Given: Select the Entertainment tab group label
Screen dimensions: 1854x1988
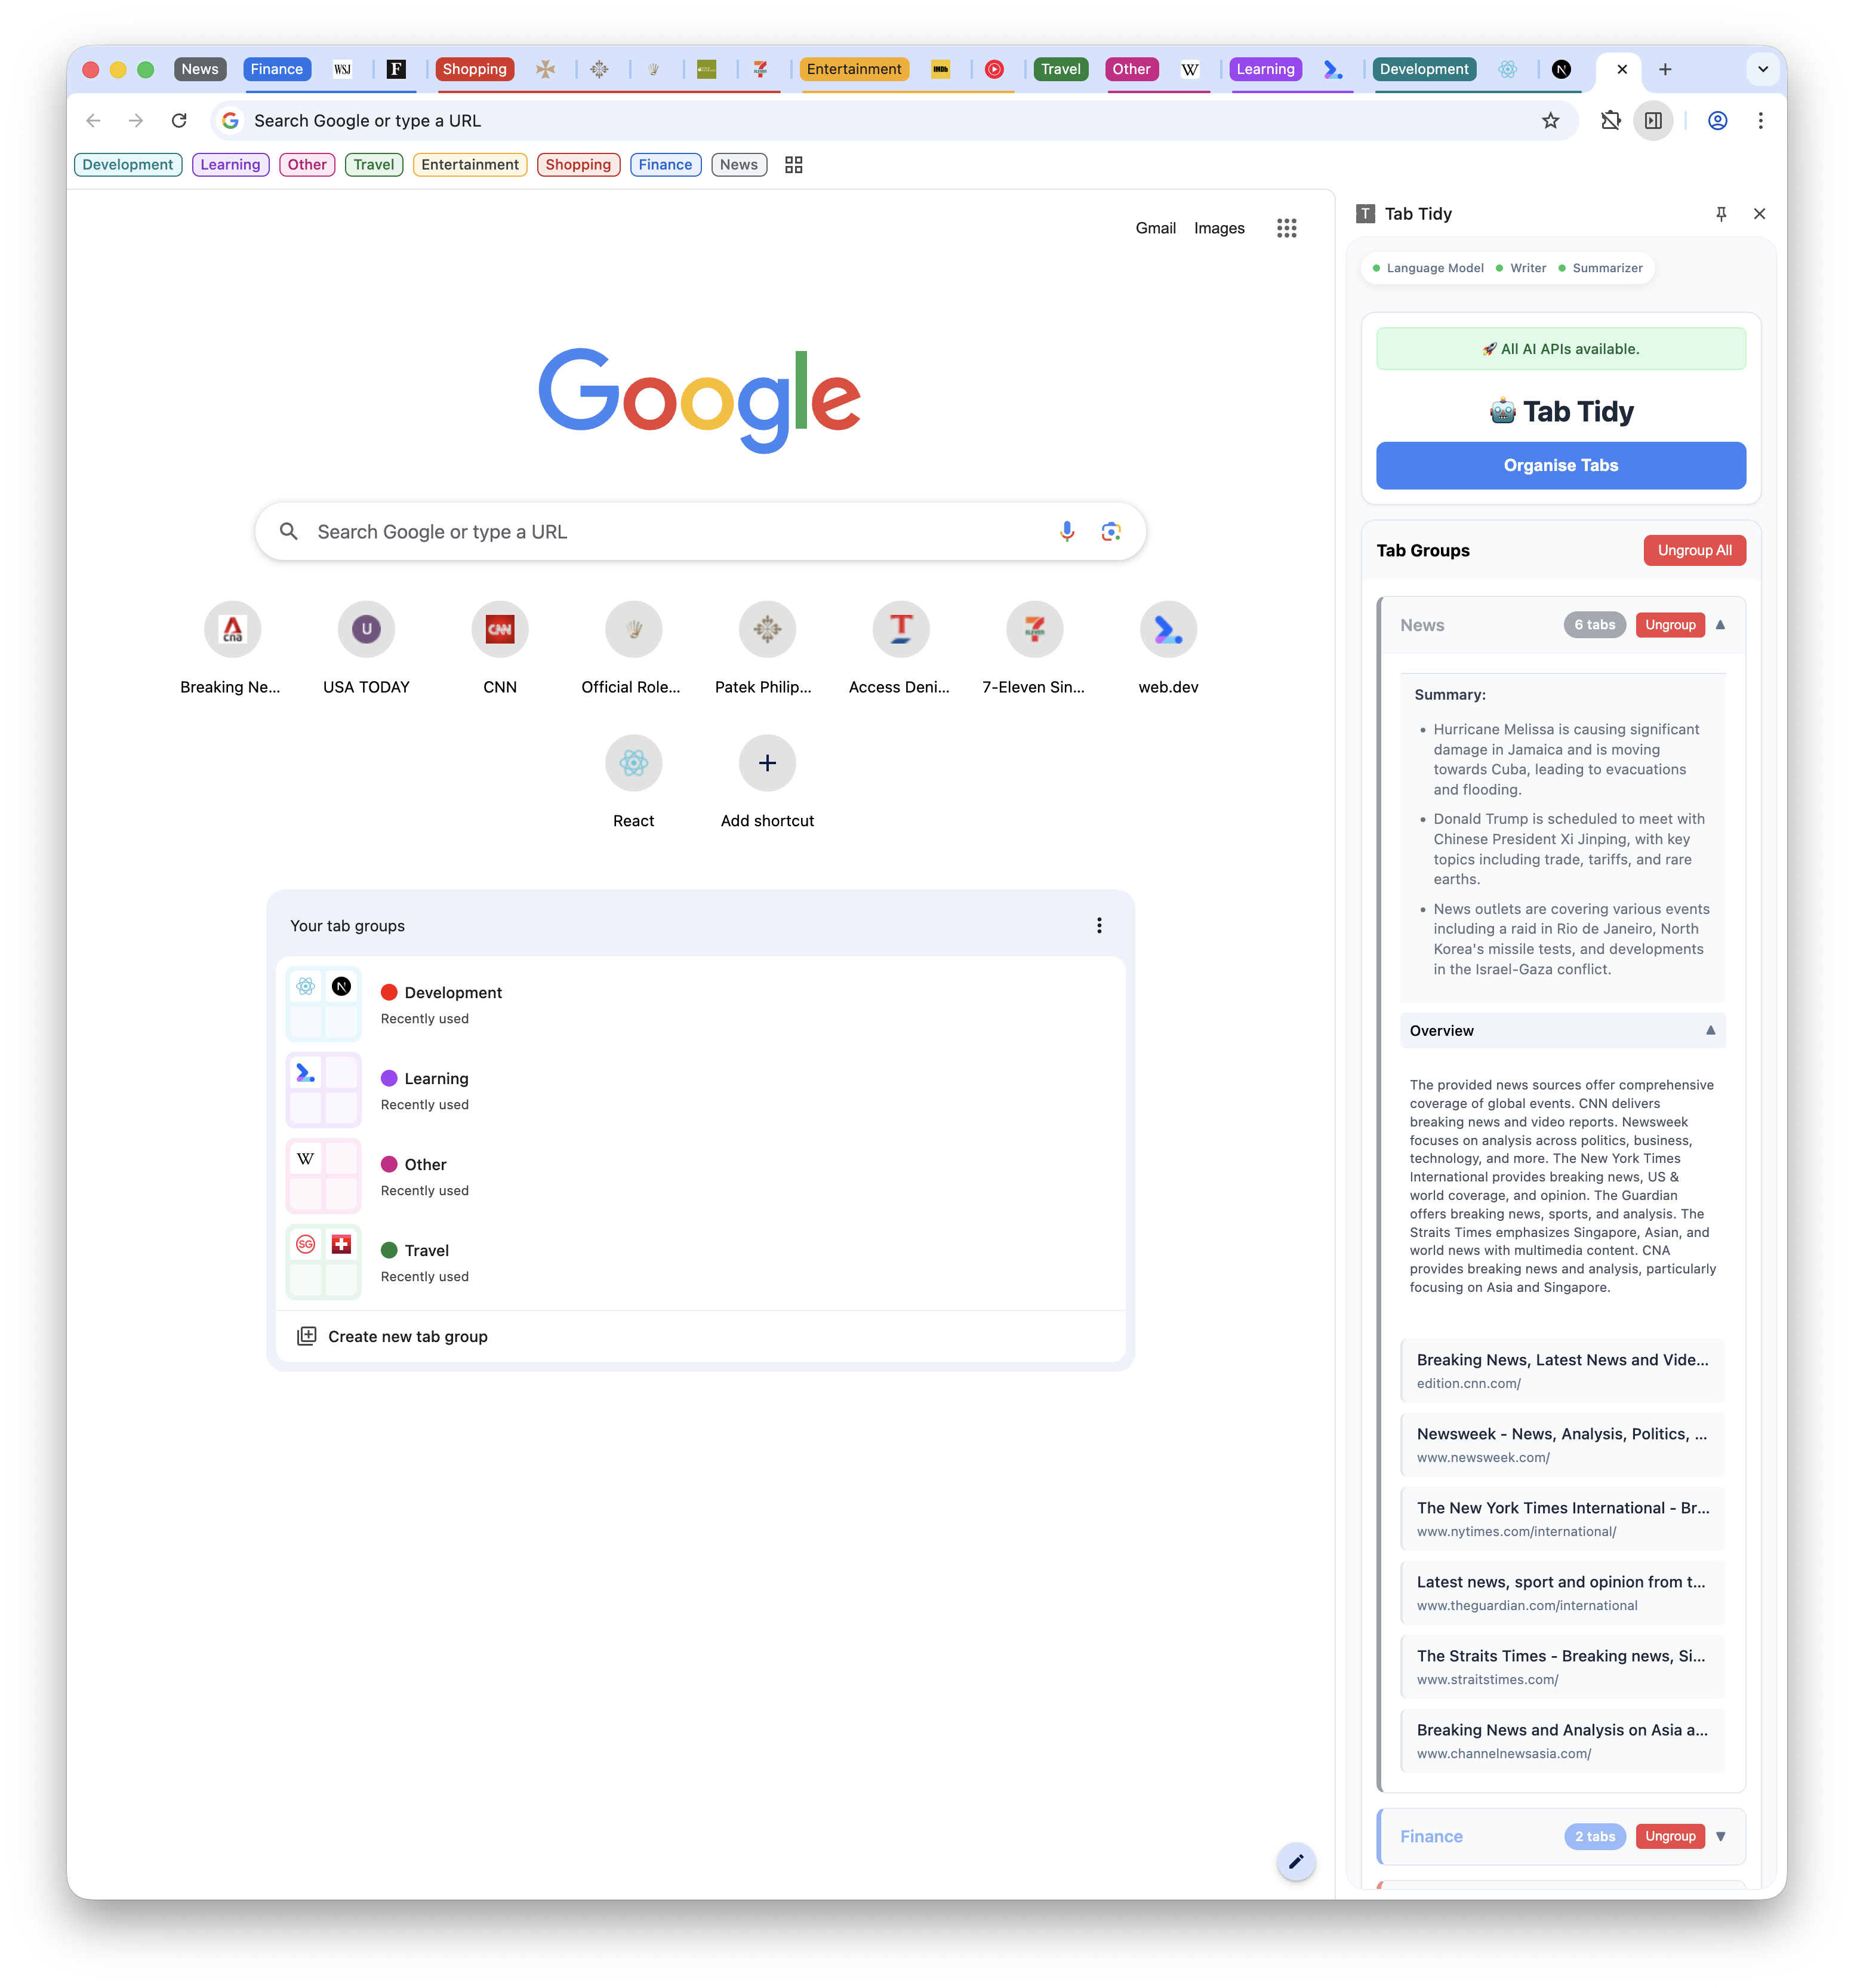Looking at the screenshot, I should tap(854, 69).
